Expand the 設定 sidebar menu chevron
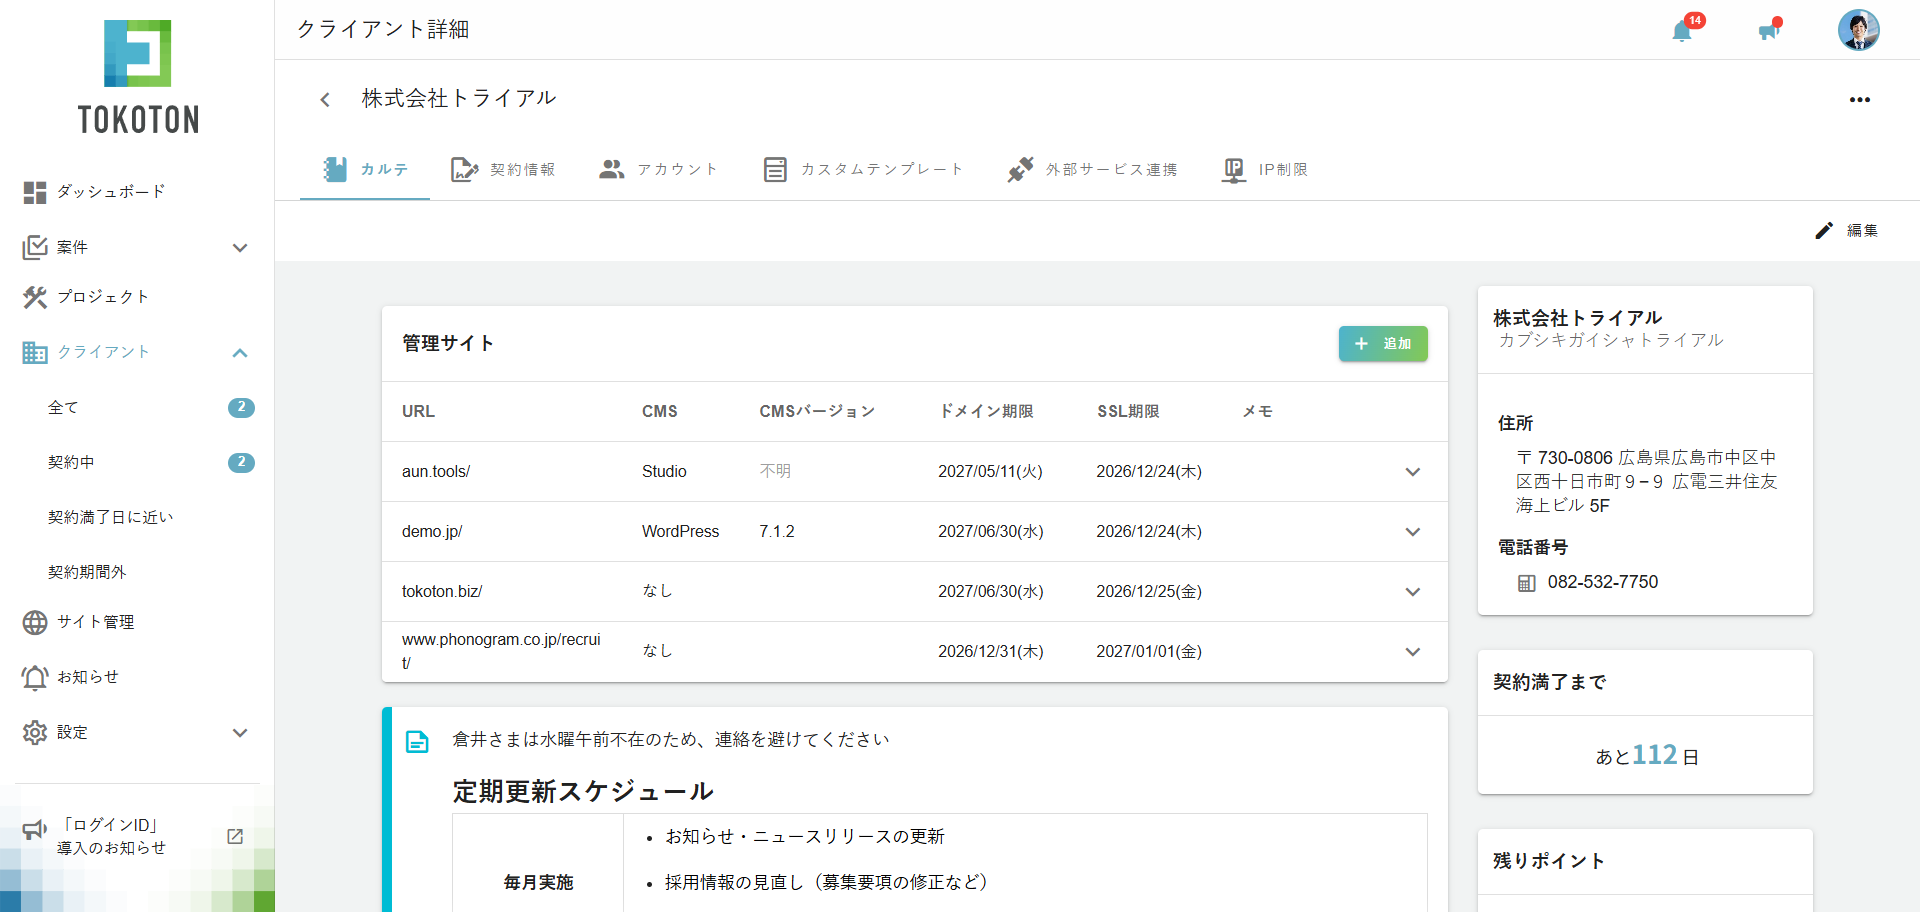 pos(240,732)
